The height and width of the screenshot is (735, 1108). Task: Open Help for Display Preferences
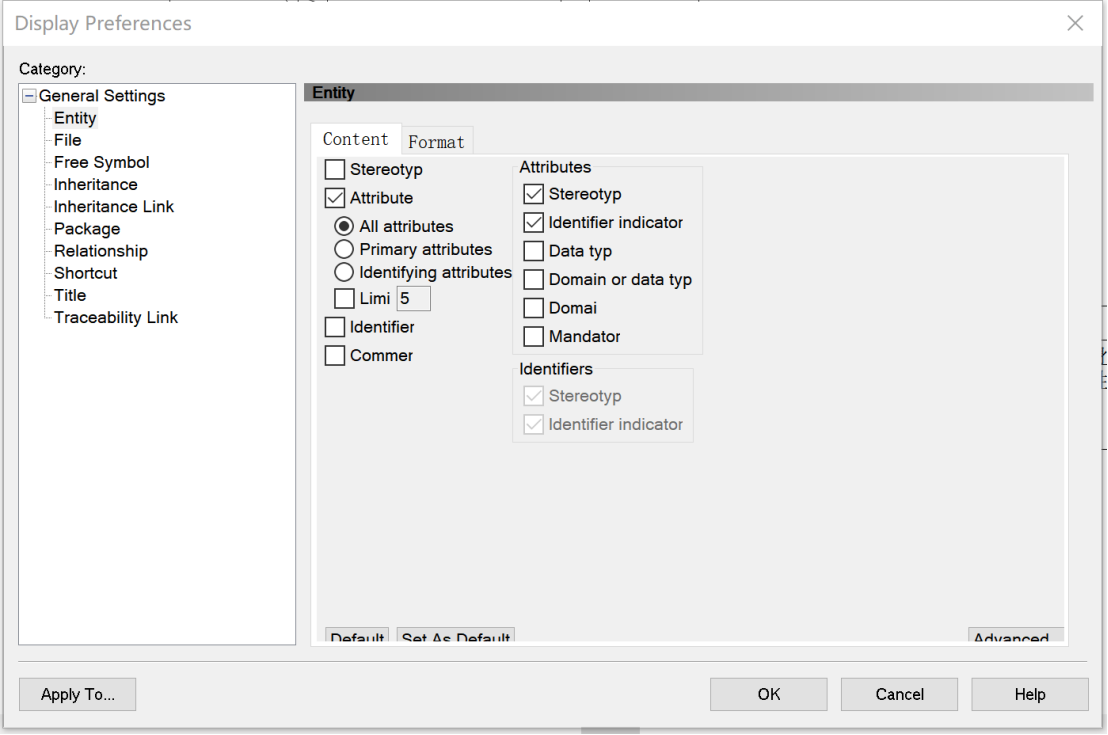(1029, 694)
